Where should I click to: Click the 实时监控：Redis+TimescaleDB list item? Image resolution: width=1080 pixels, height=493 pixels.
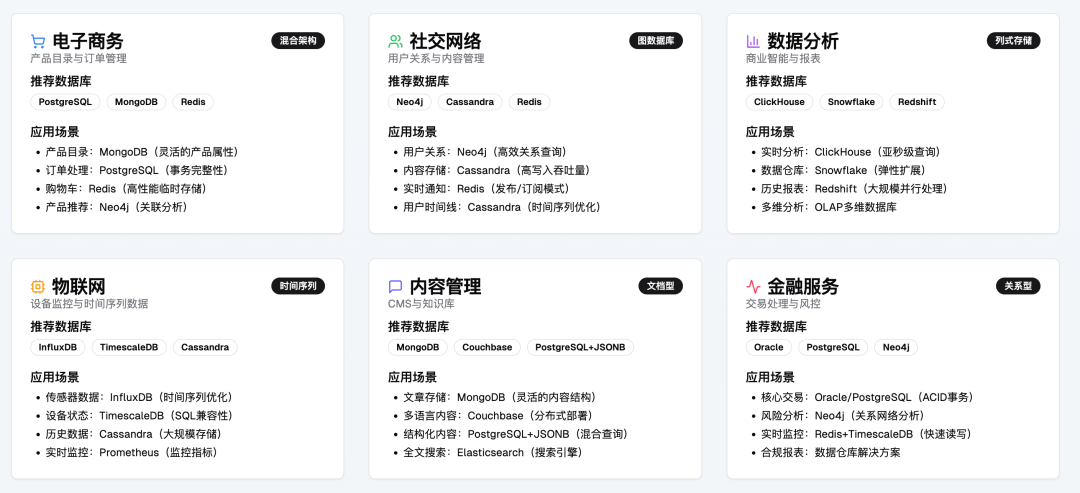tap(866, 434)
